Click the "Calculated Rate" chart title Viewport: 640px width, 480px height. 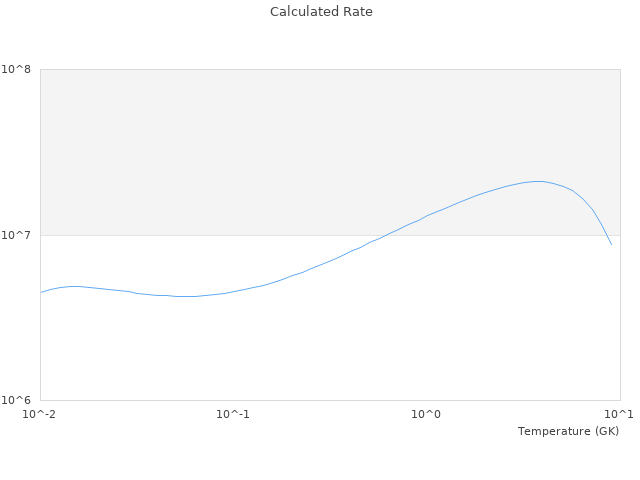tap(320, 12)
